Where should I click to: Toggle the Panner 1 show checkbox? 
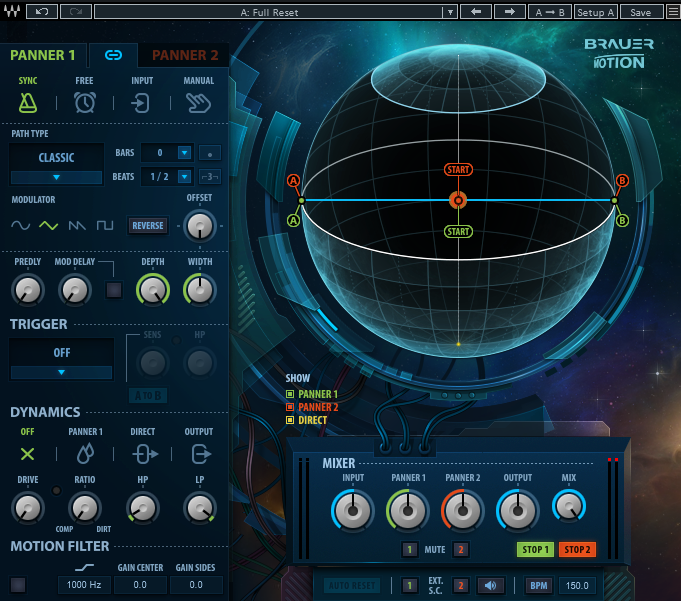point(290,394)
